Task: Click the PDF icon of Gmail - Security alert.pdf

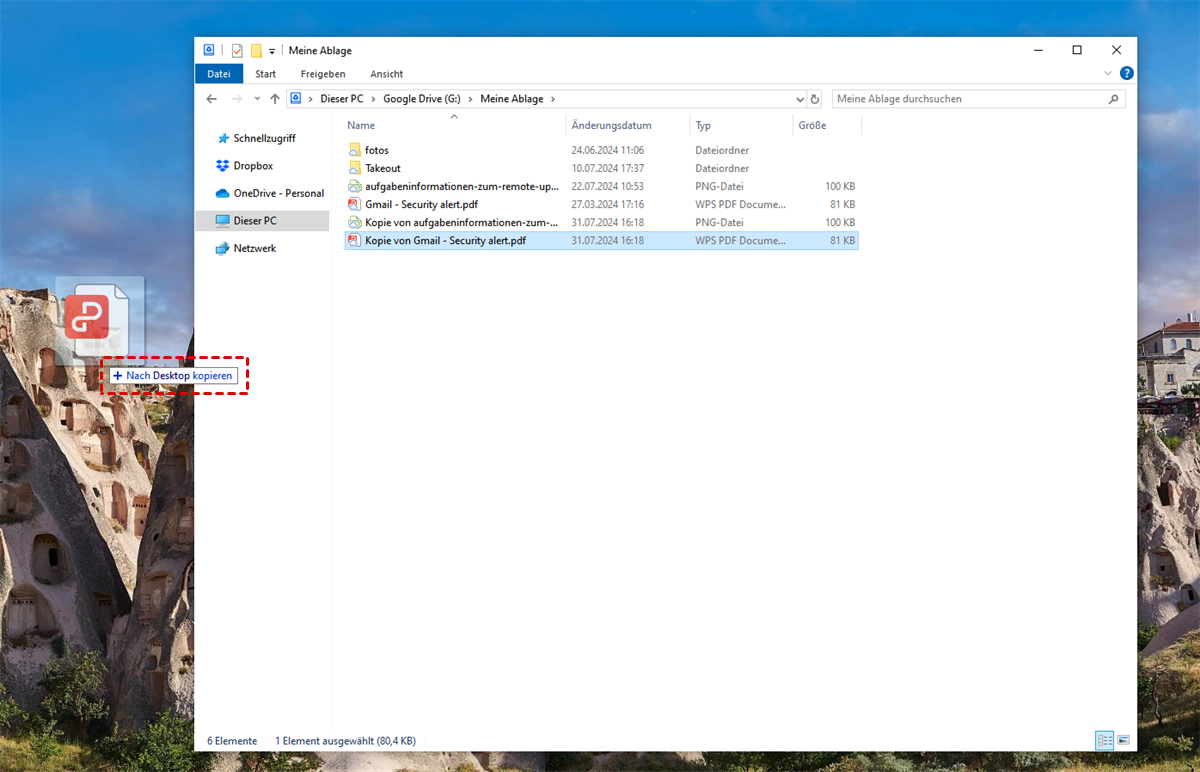Action: point(354,204)
